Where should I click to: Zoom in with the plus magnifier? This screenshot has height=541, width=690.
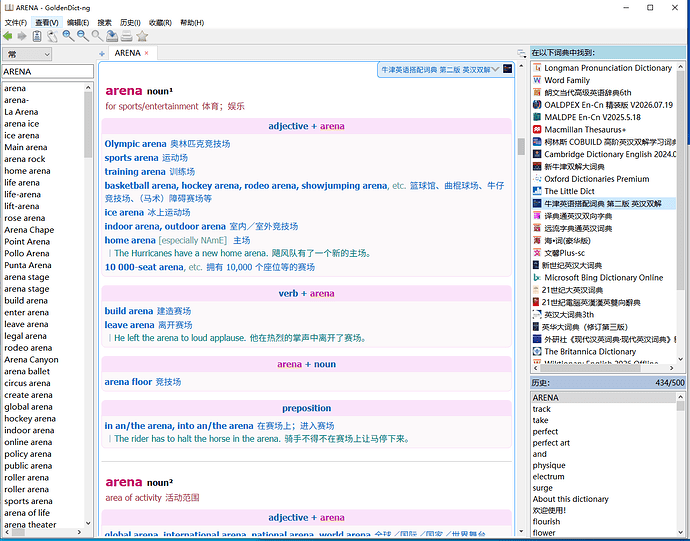point(68,36)
